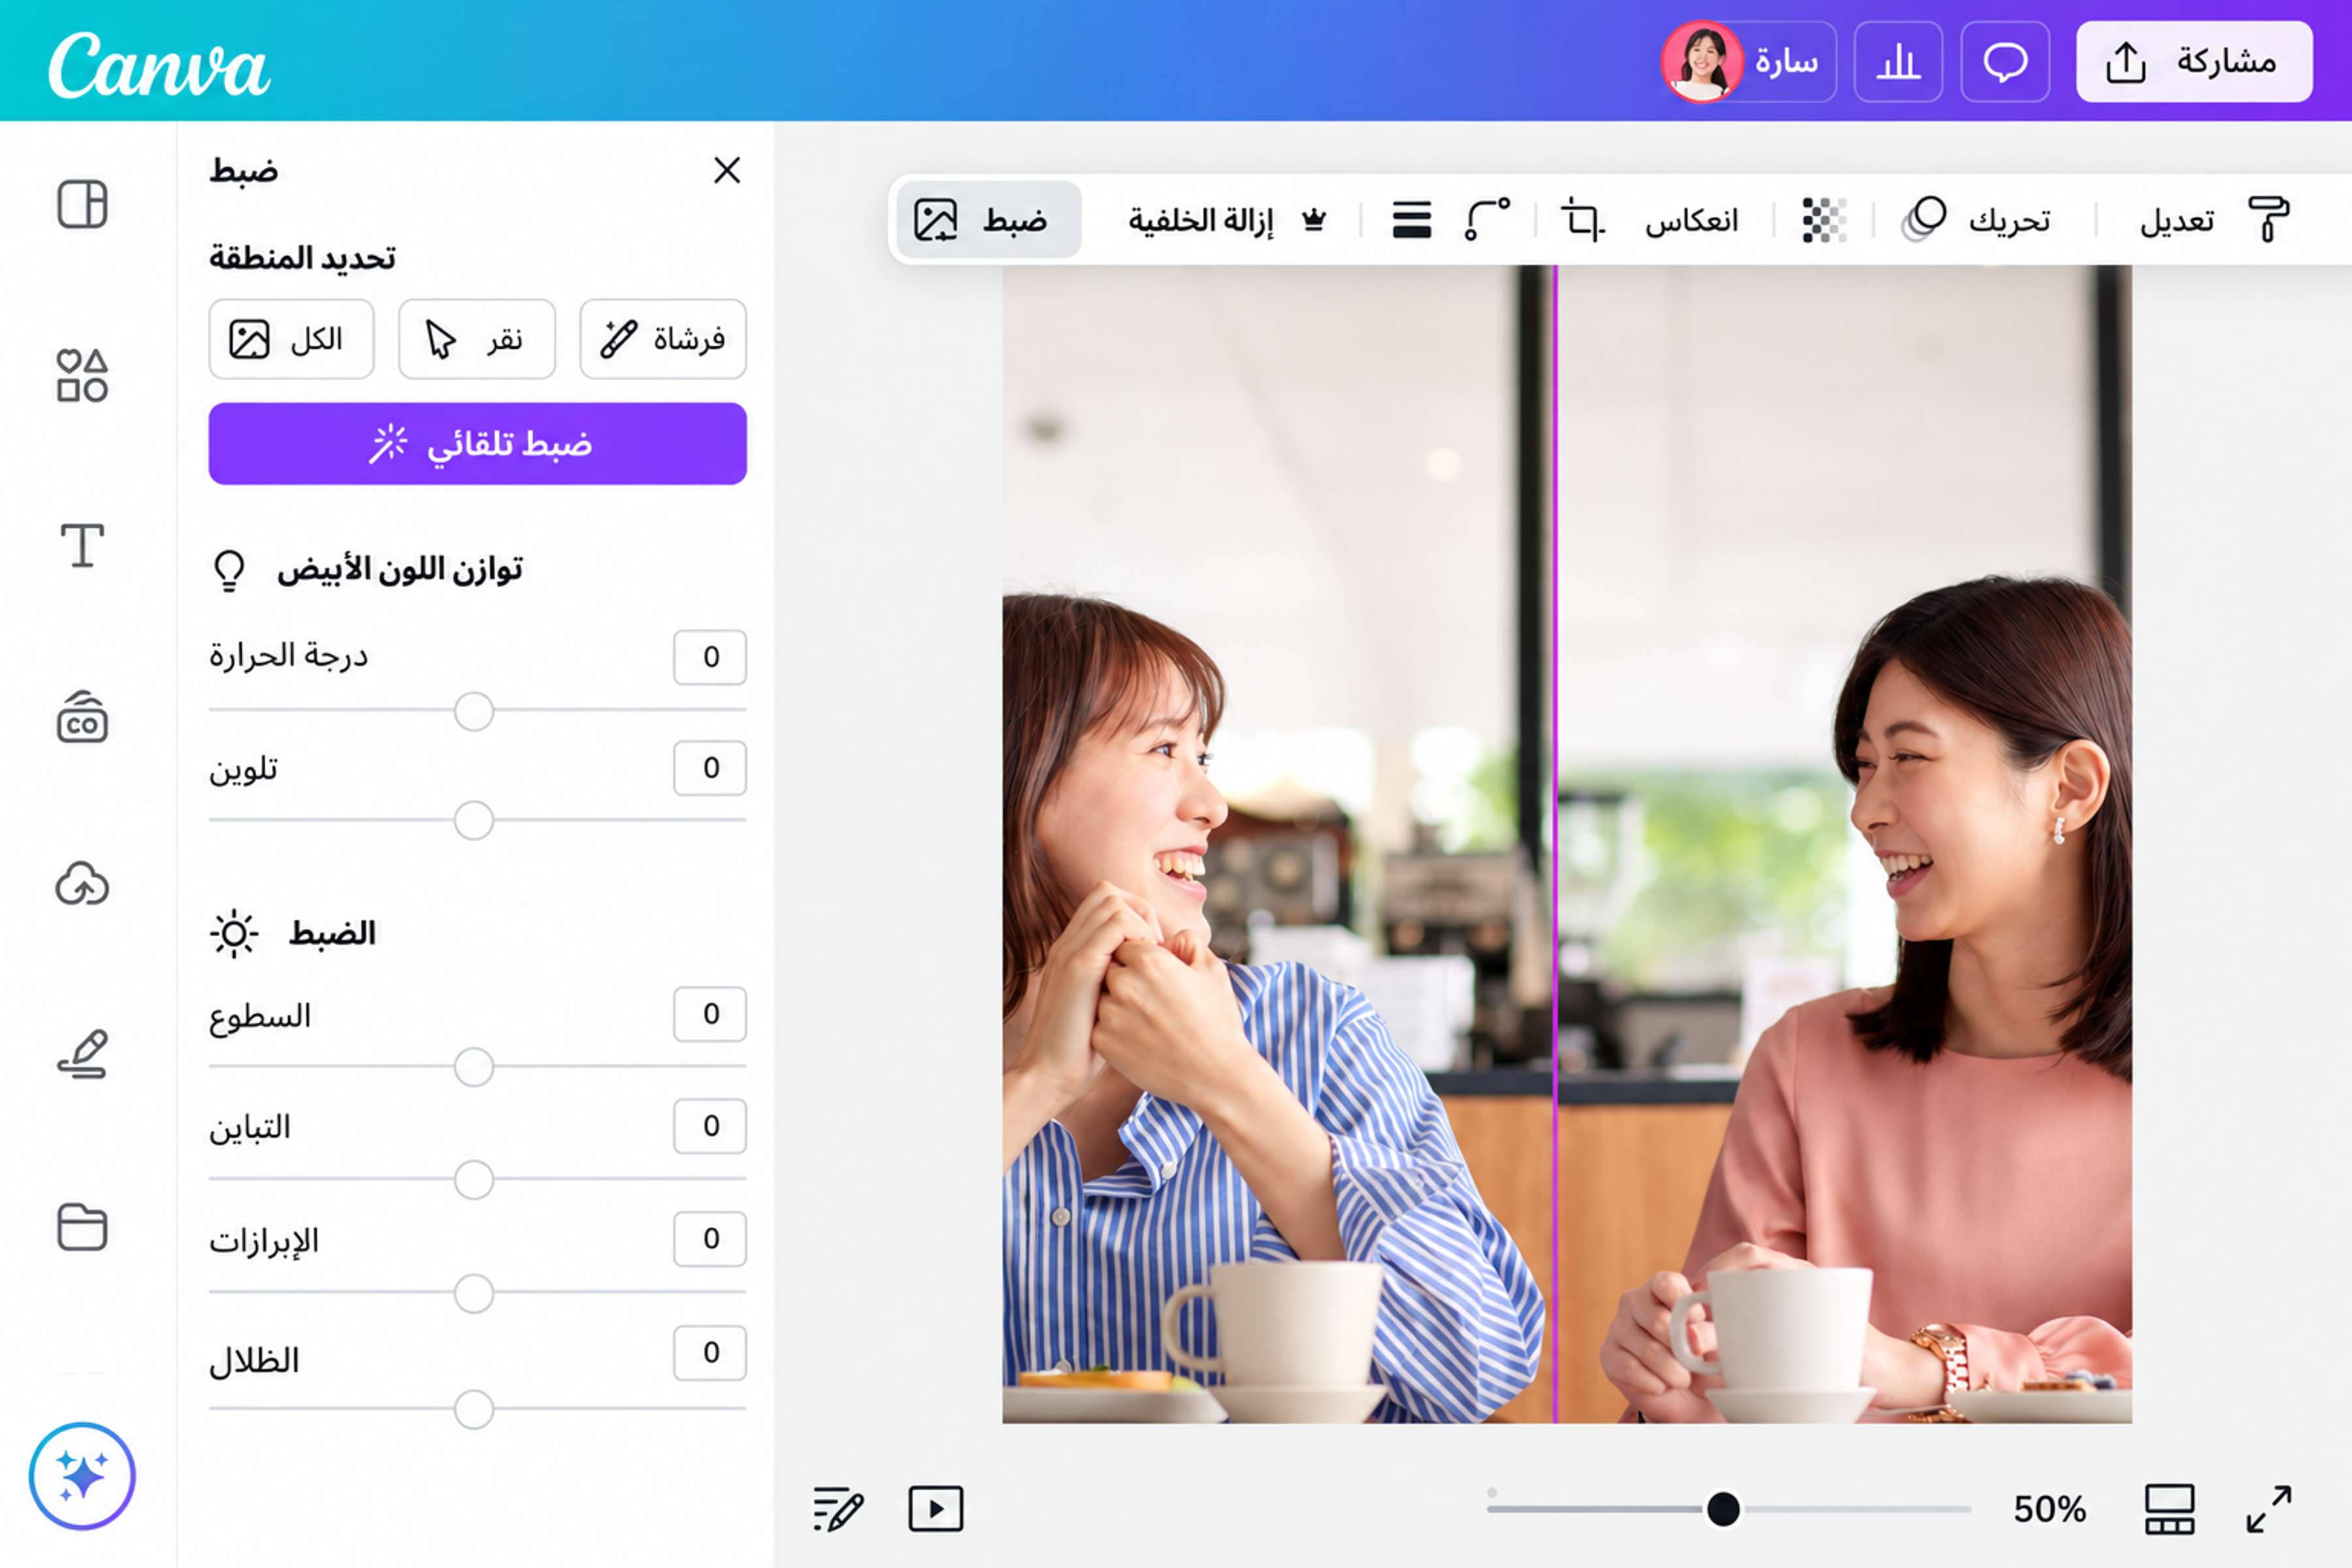Click the درجة الحرارة temperature slider handle
Viewport: 2352px width, 1568px height.
473,711
